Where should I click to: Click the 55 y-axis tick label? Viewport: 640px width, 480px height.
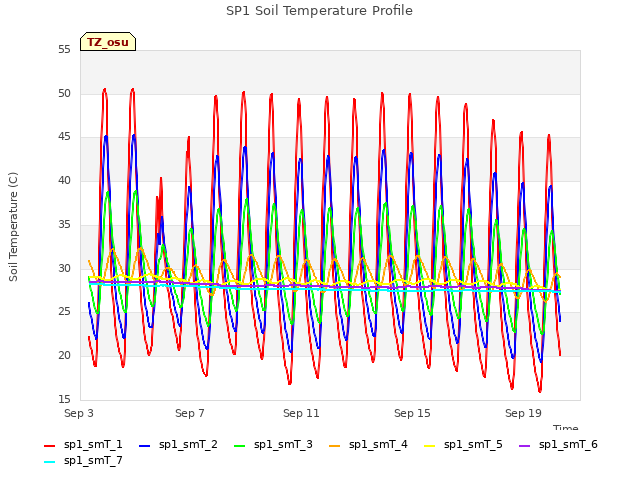(x=64, y=49)
